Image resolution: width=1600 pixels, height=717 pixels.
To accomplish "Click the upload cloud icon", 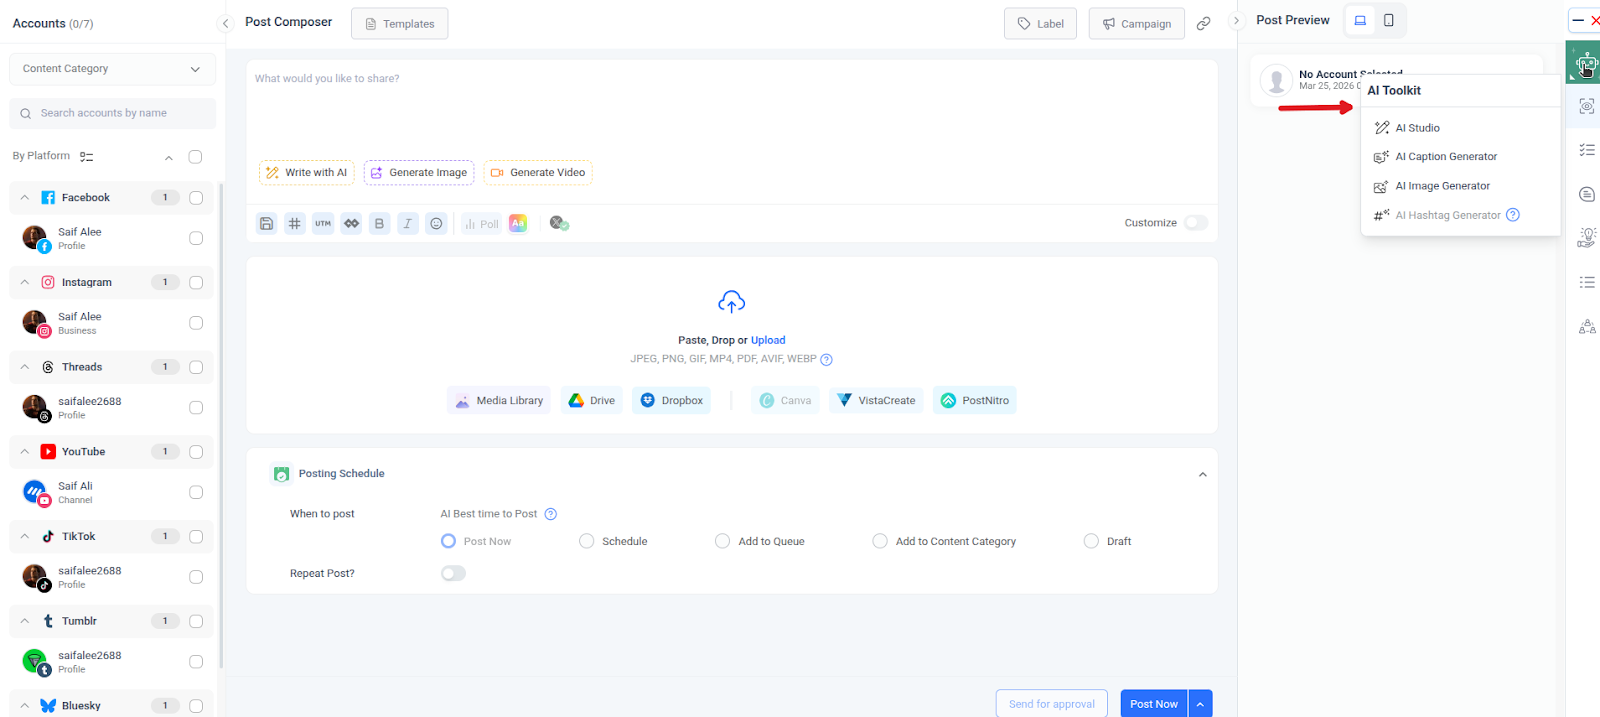I will (732, 301).
